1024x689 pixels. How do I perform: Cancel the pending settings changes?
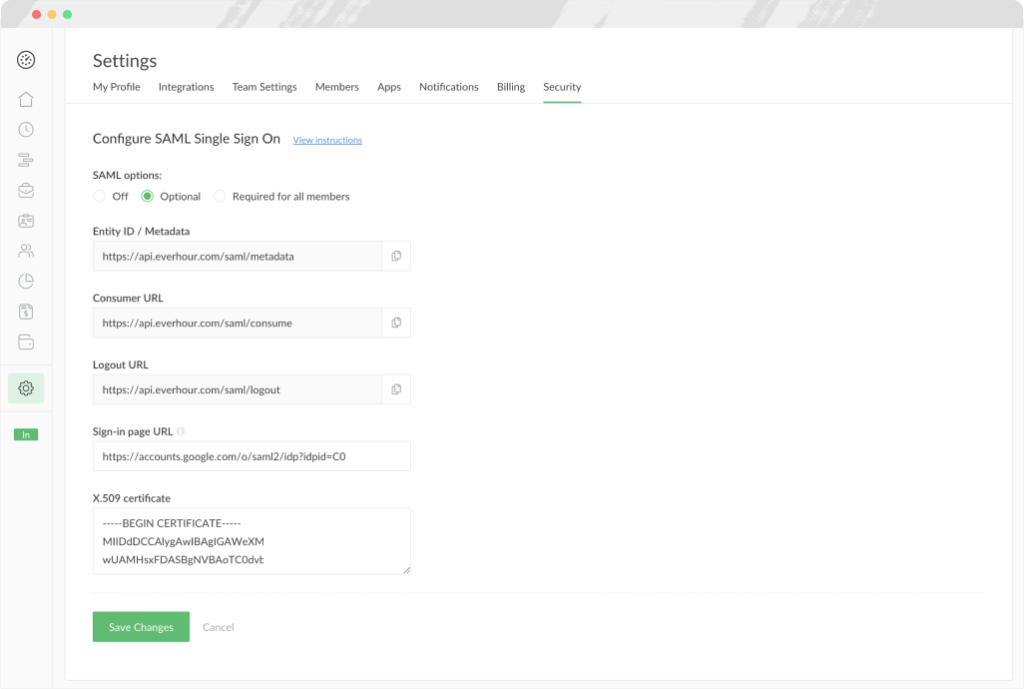click(x=218, y=626)
